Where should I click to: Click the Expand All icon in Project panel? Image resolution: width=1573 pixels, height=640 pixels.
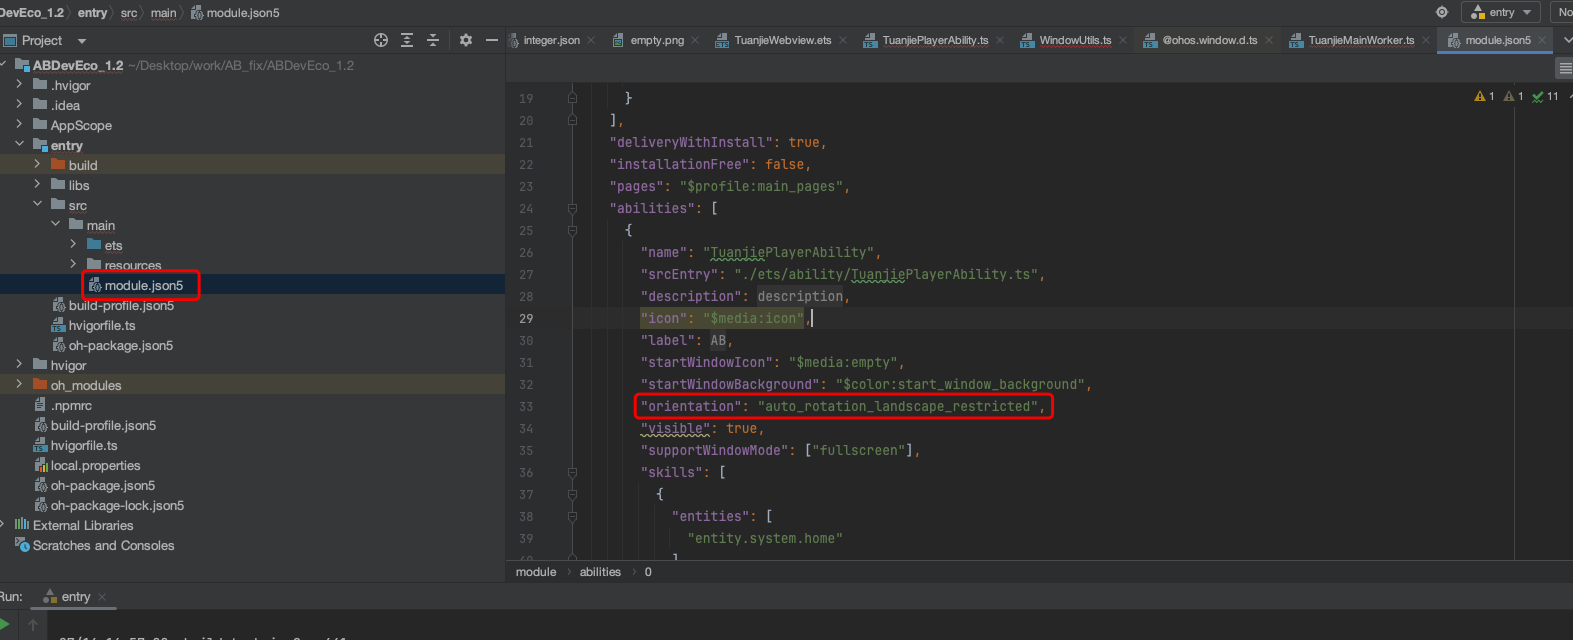[x=407, y=40]
